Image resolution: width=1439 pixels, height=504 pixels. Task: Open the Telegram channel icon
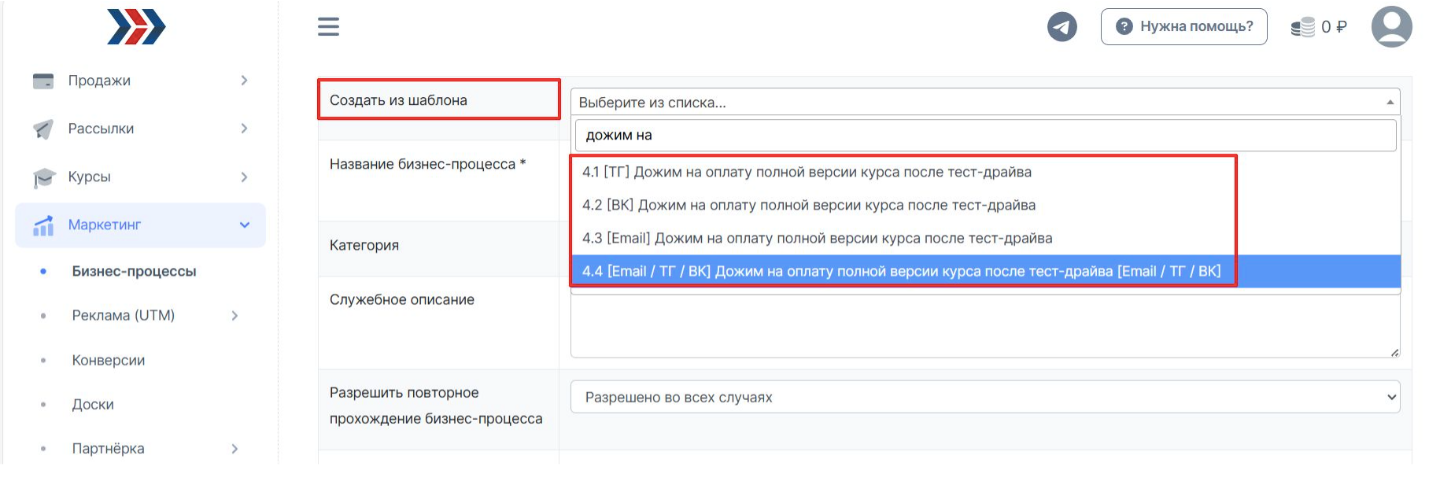[1062, 27]
